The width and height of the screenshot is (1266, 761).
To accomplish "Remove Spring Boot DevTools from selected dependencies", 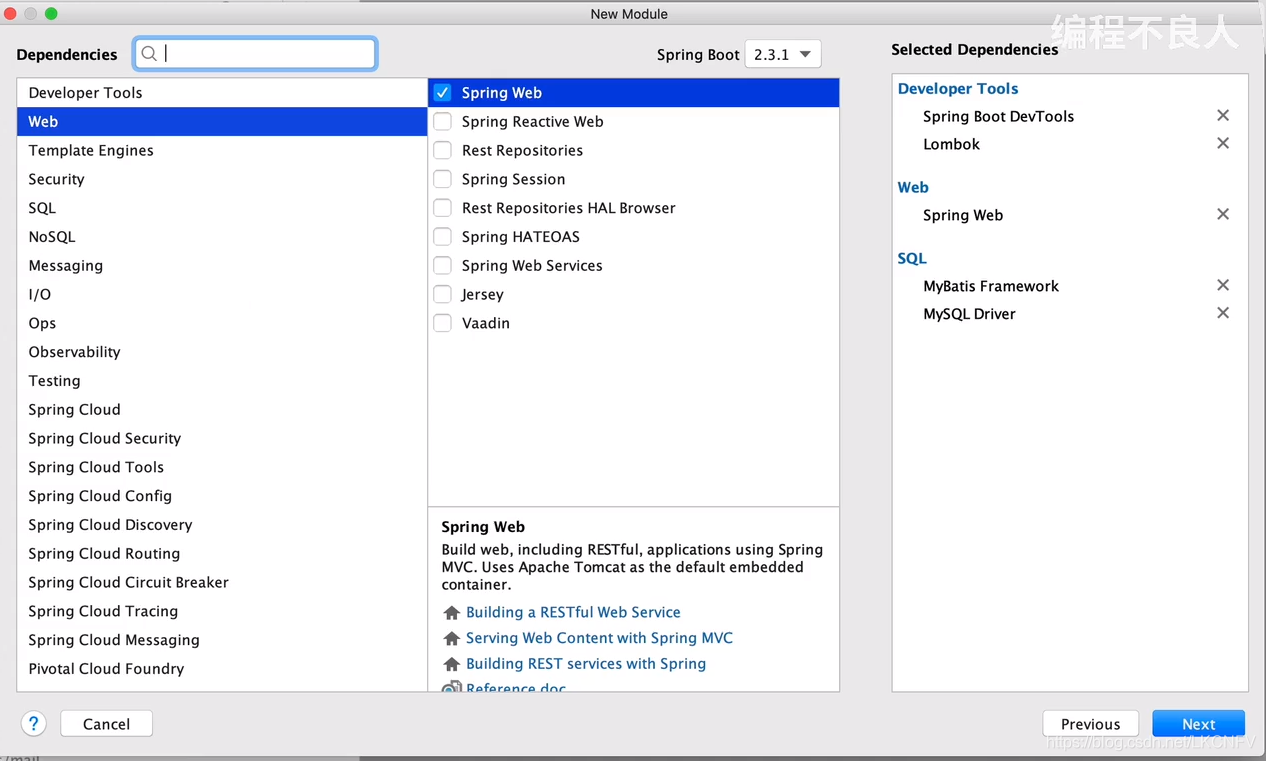I will [x=1222, y=116].
